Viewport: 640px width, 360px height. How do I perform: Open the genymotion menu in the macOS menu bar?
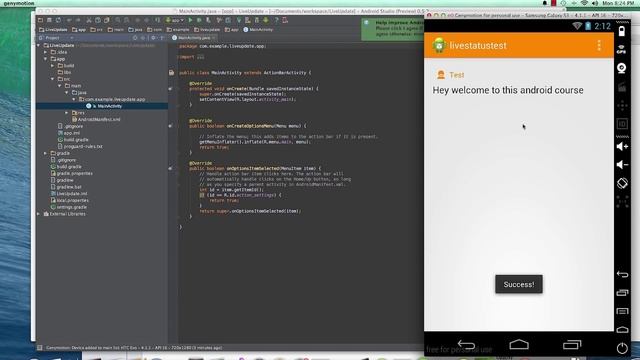click(19, 3)
